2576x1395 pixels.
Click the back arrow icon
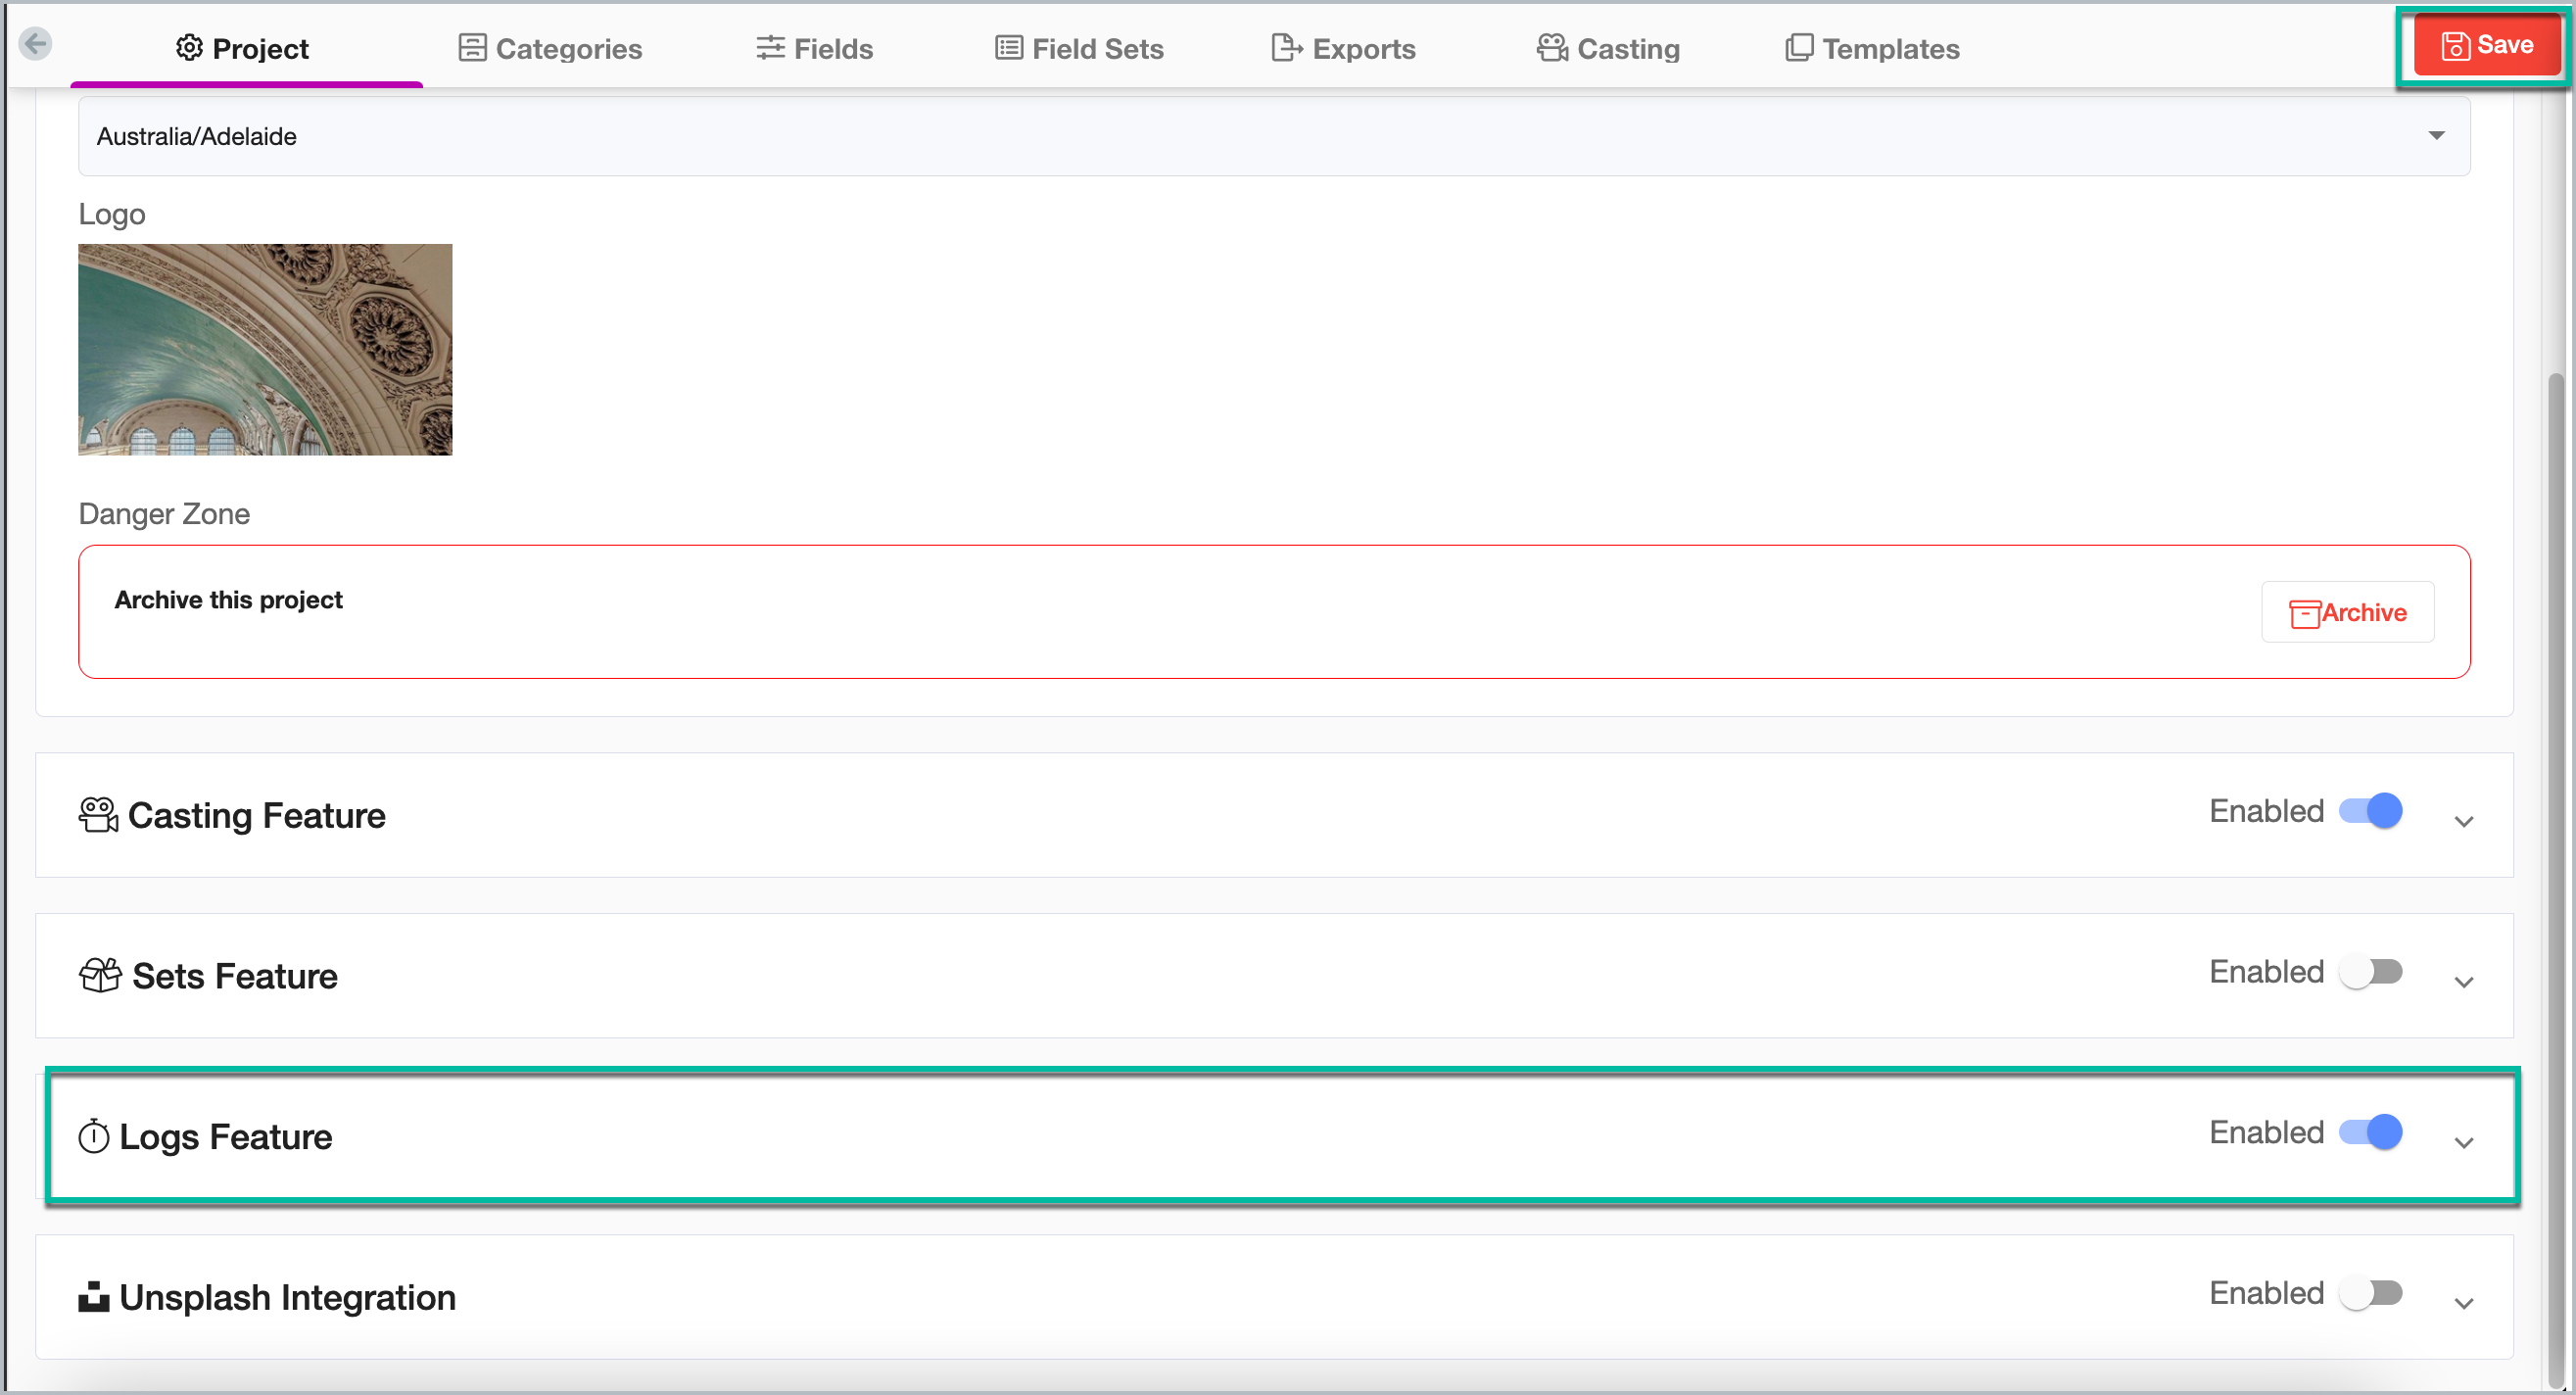[x=36, y=44]
